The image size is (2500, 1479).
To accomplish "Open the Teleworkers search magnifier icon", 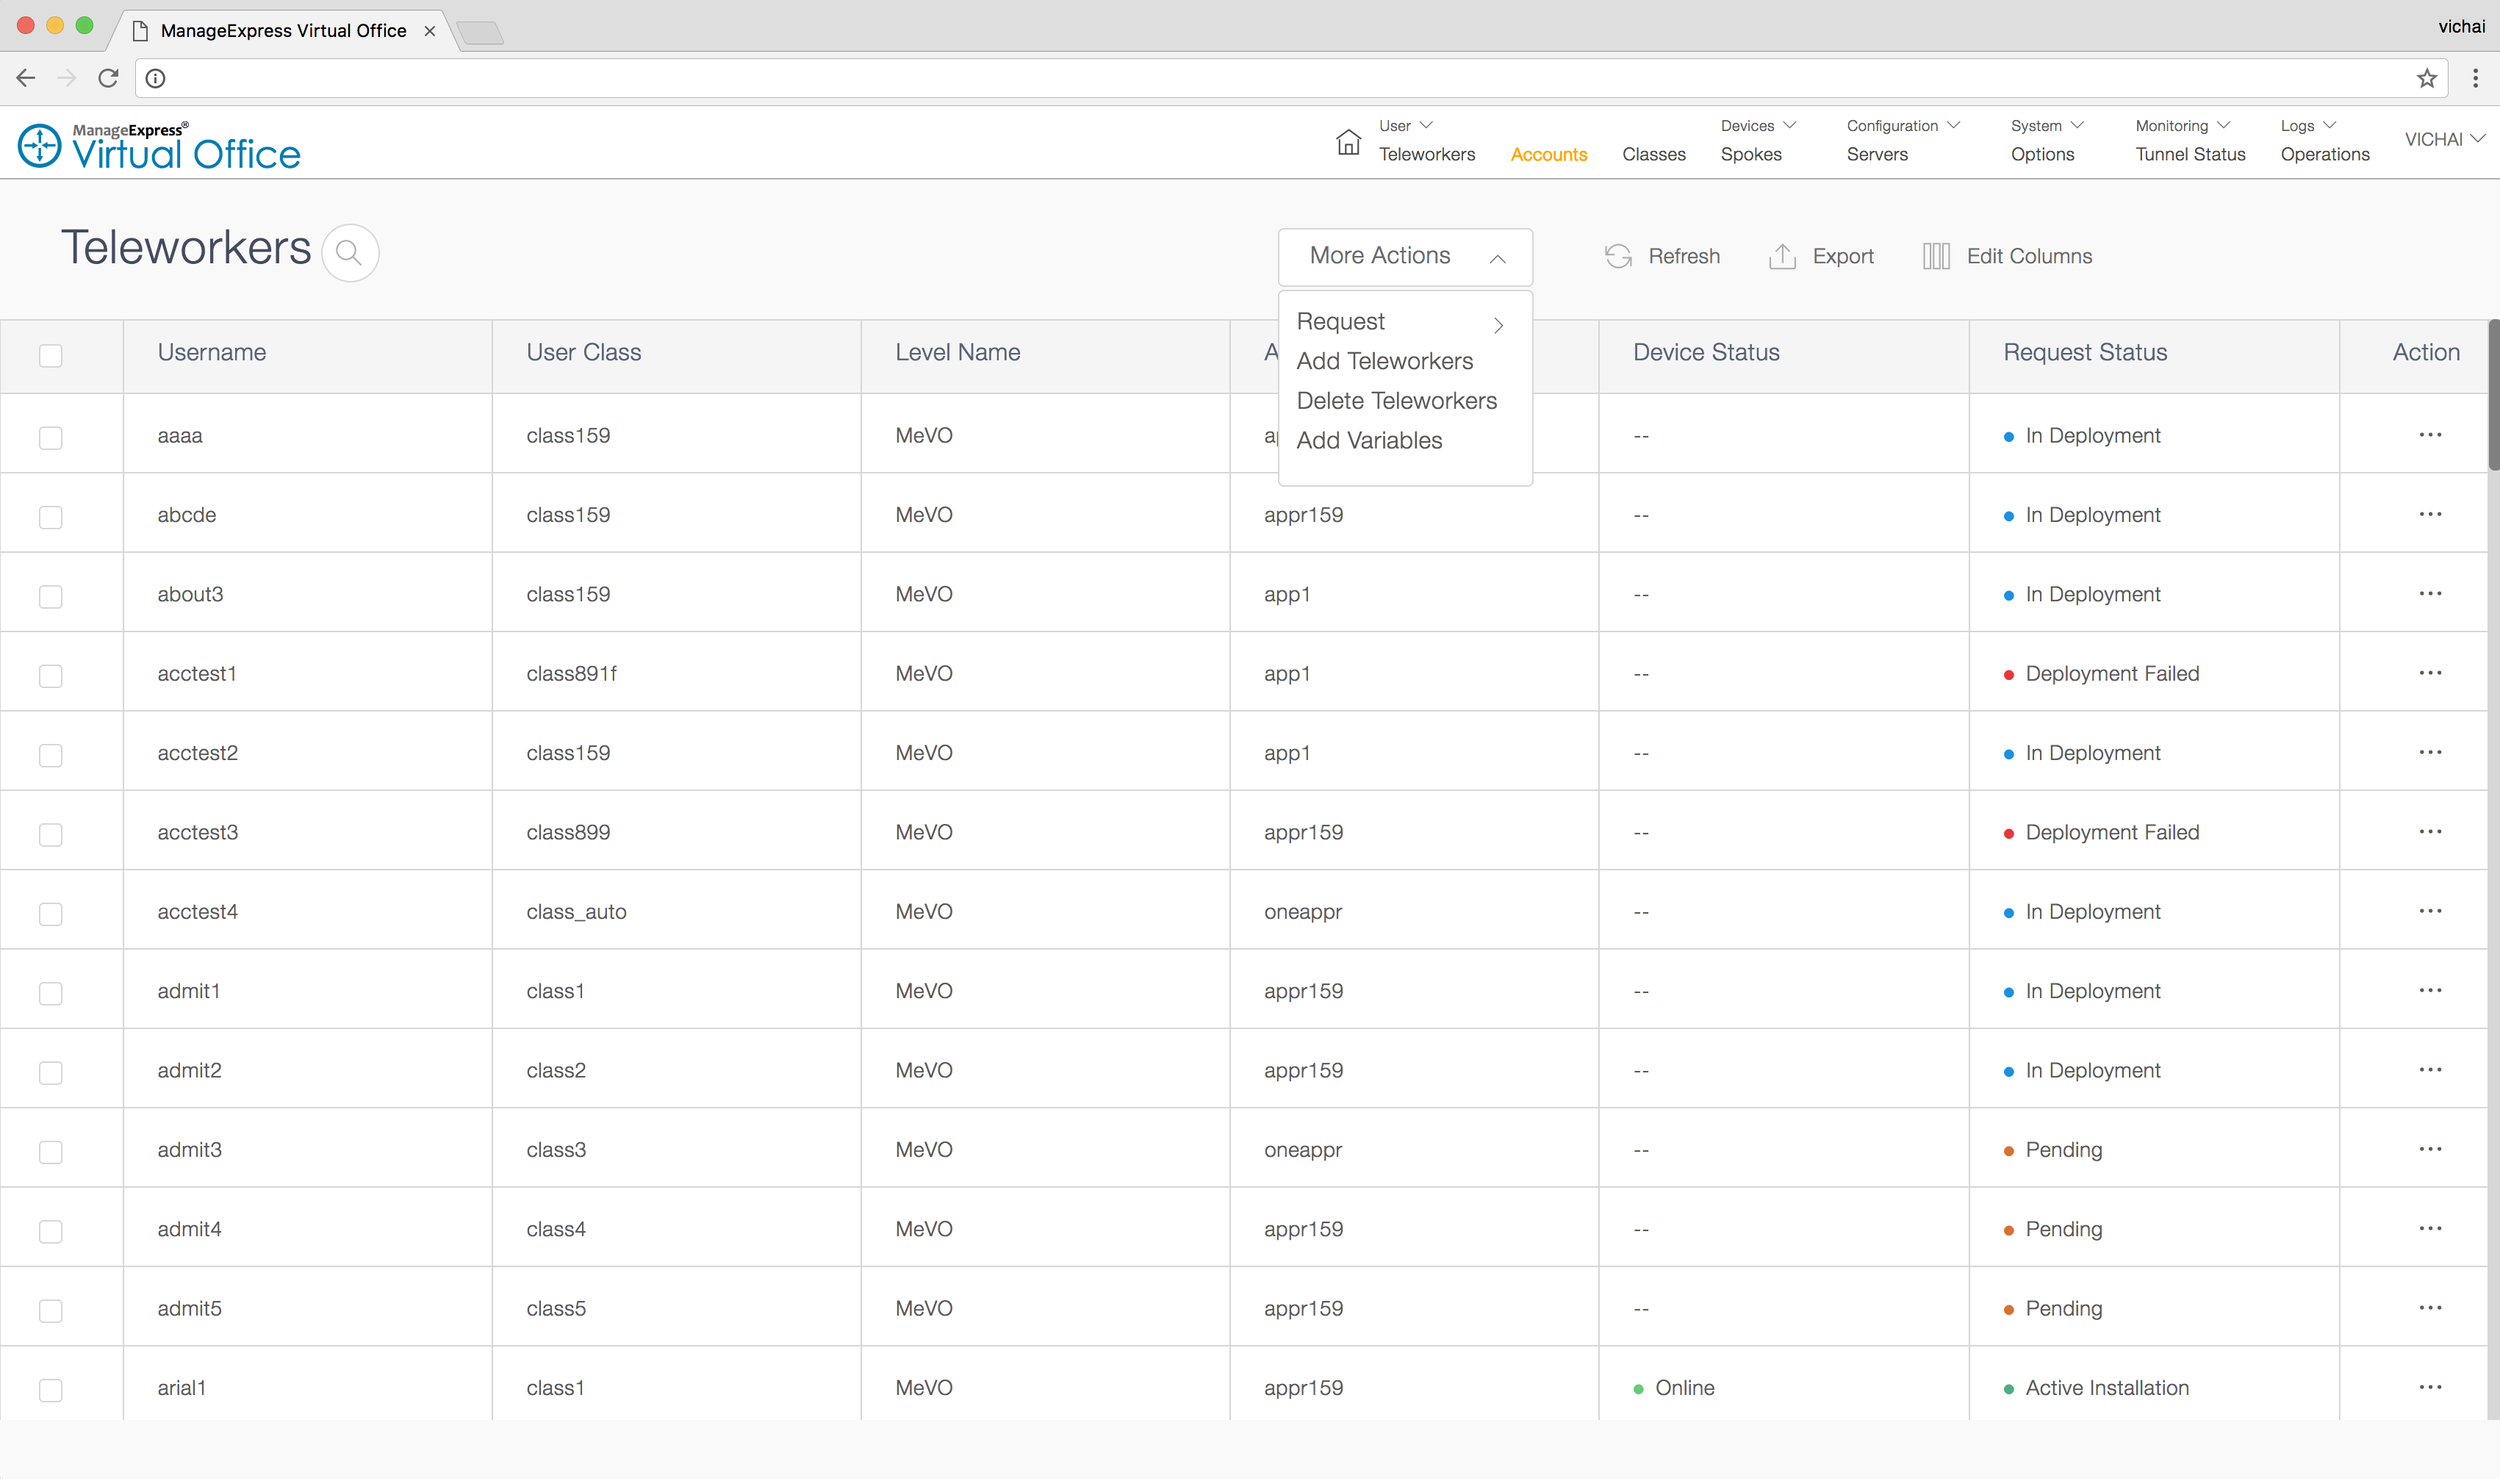I will click(x=349, y=253).
